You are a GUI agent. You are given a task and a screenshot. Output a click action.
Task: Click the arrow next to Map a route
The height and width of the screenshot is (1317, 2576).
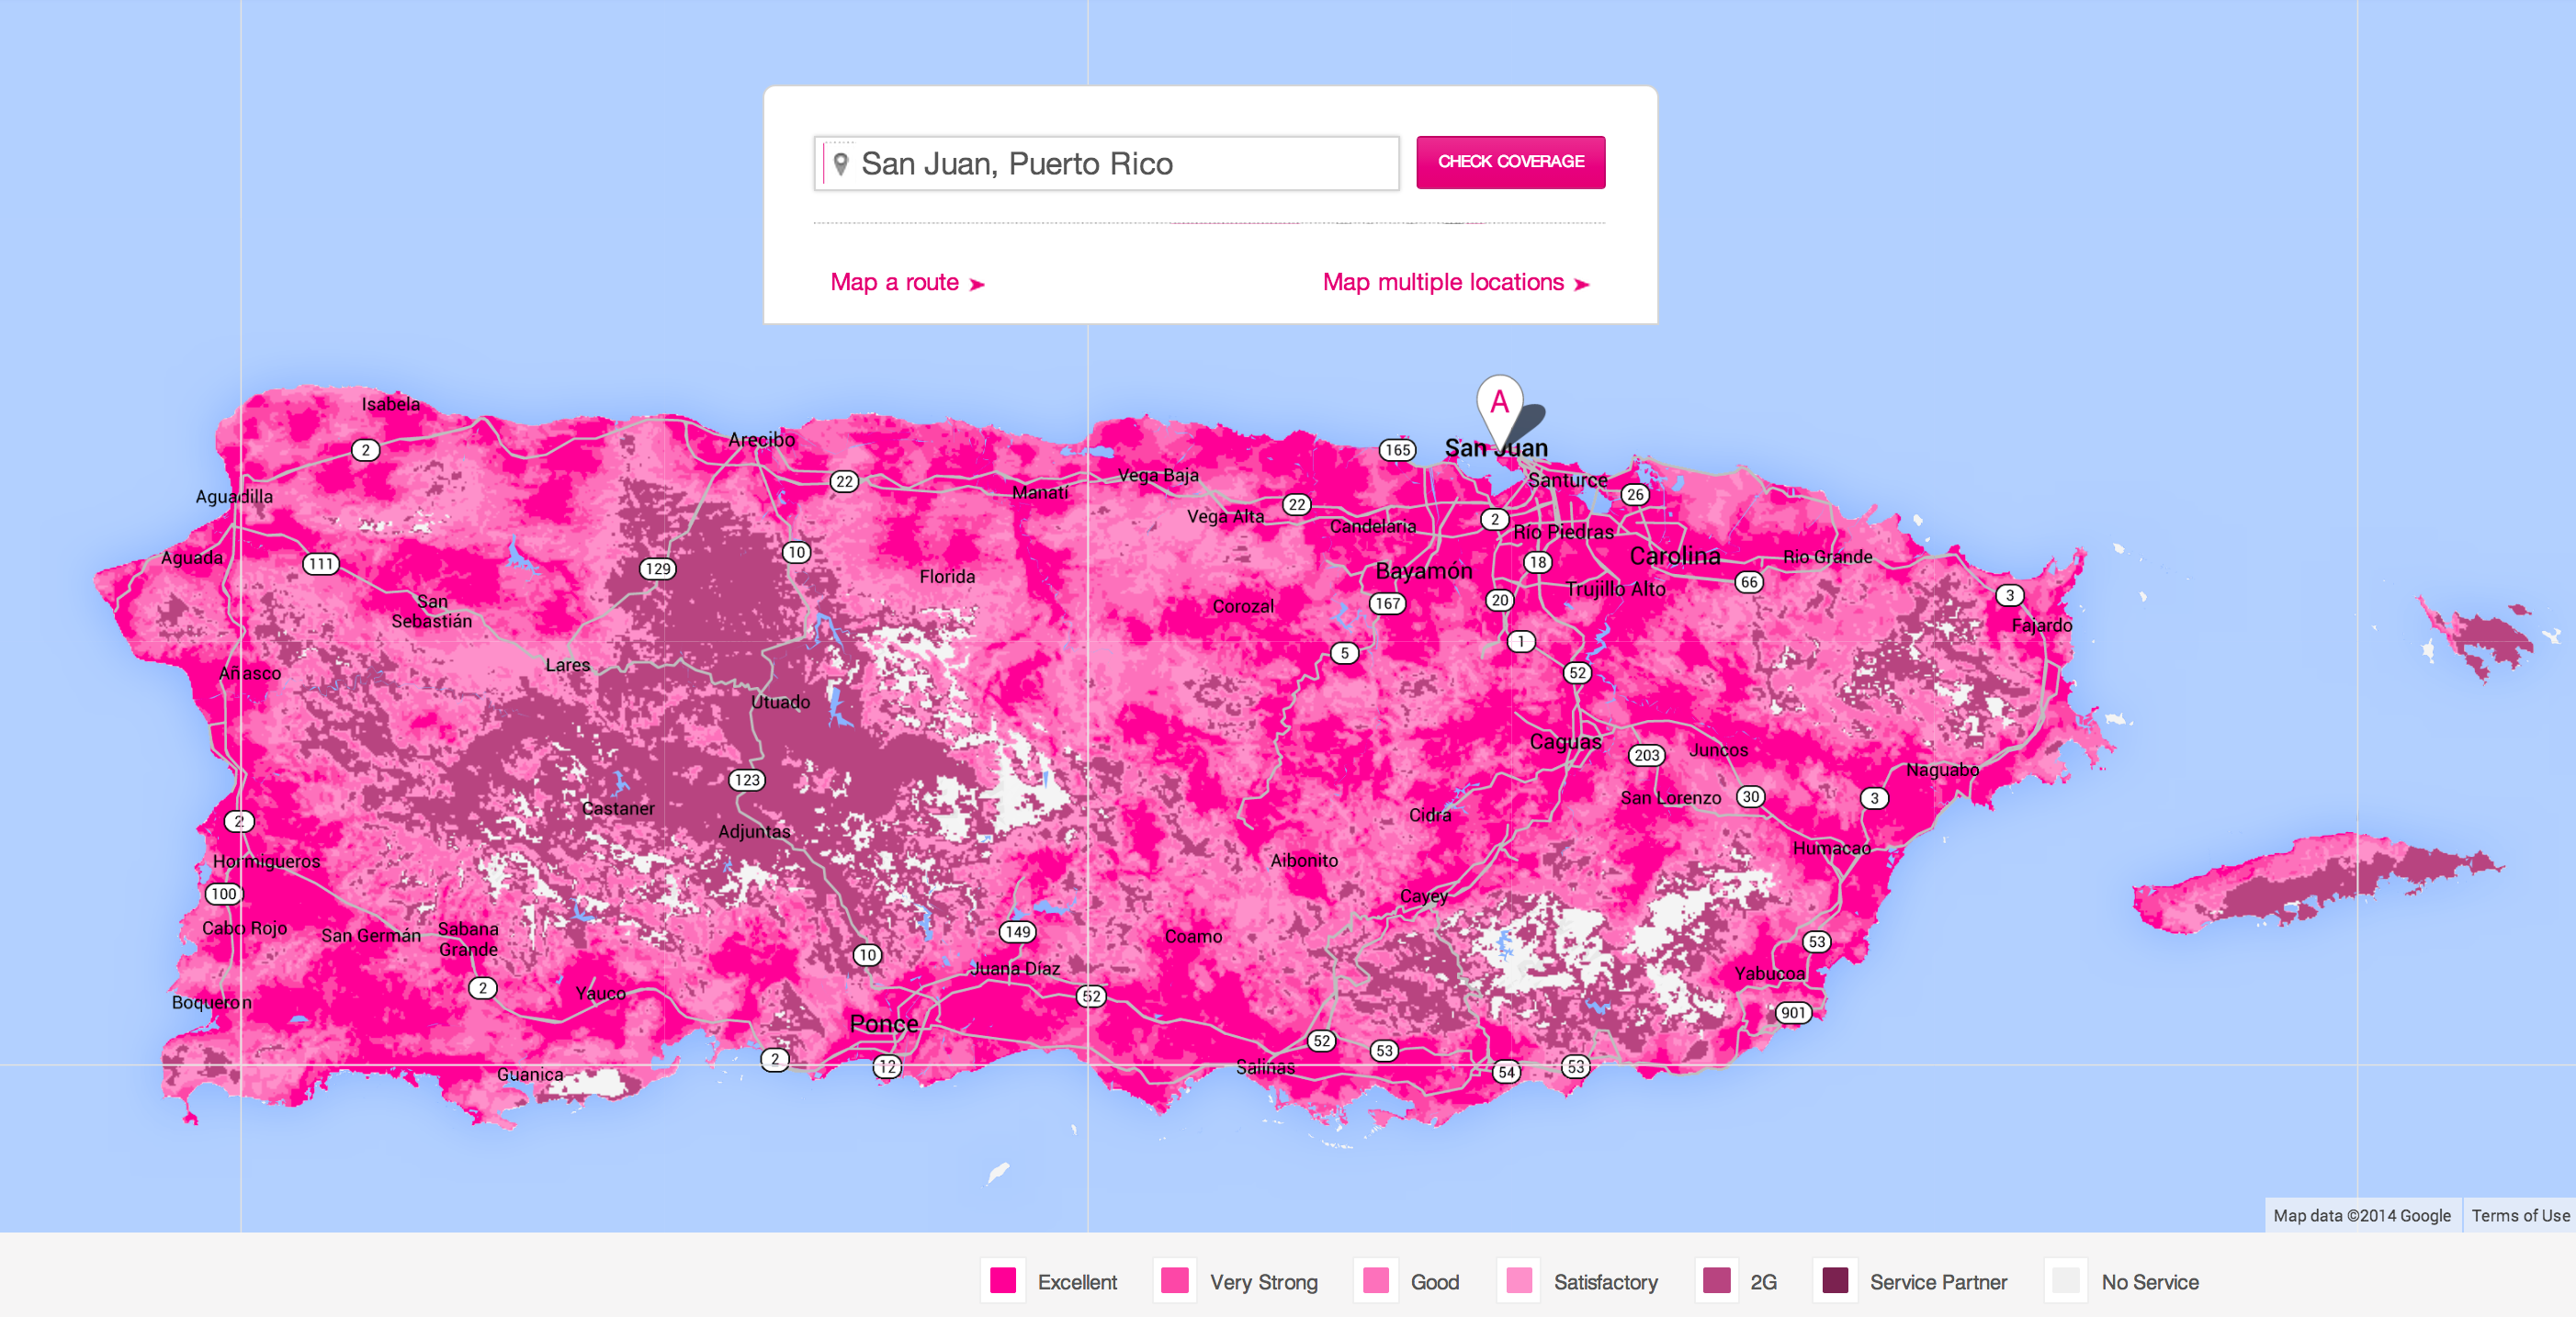tap(977, 285)
